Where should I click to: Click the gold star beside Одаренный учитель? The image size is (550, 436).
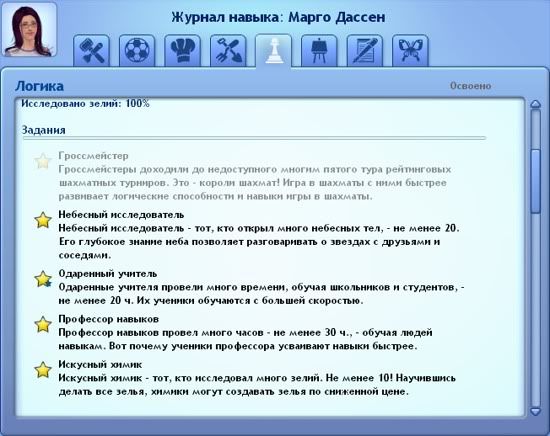43,279
